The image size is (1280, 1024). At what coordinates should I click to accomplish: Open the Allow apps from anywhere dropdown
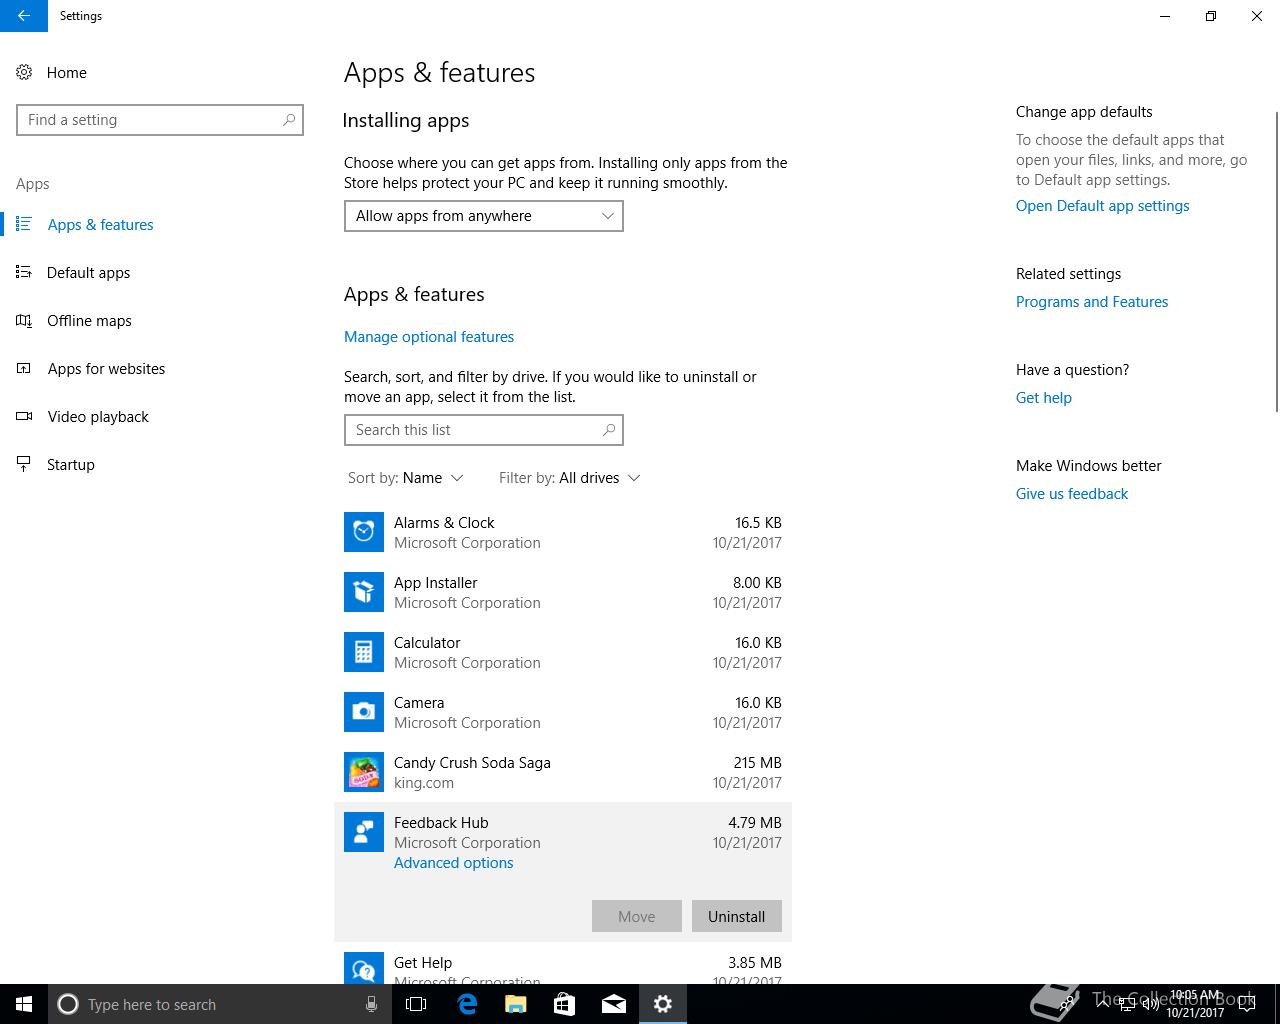coord(484,216)
